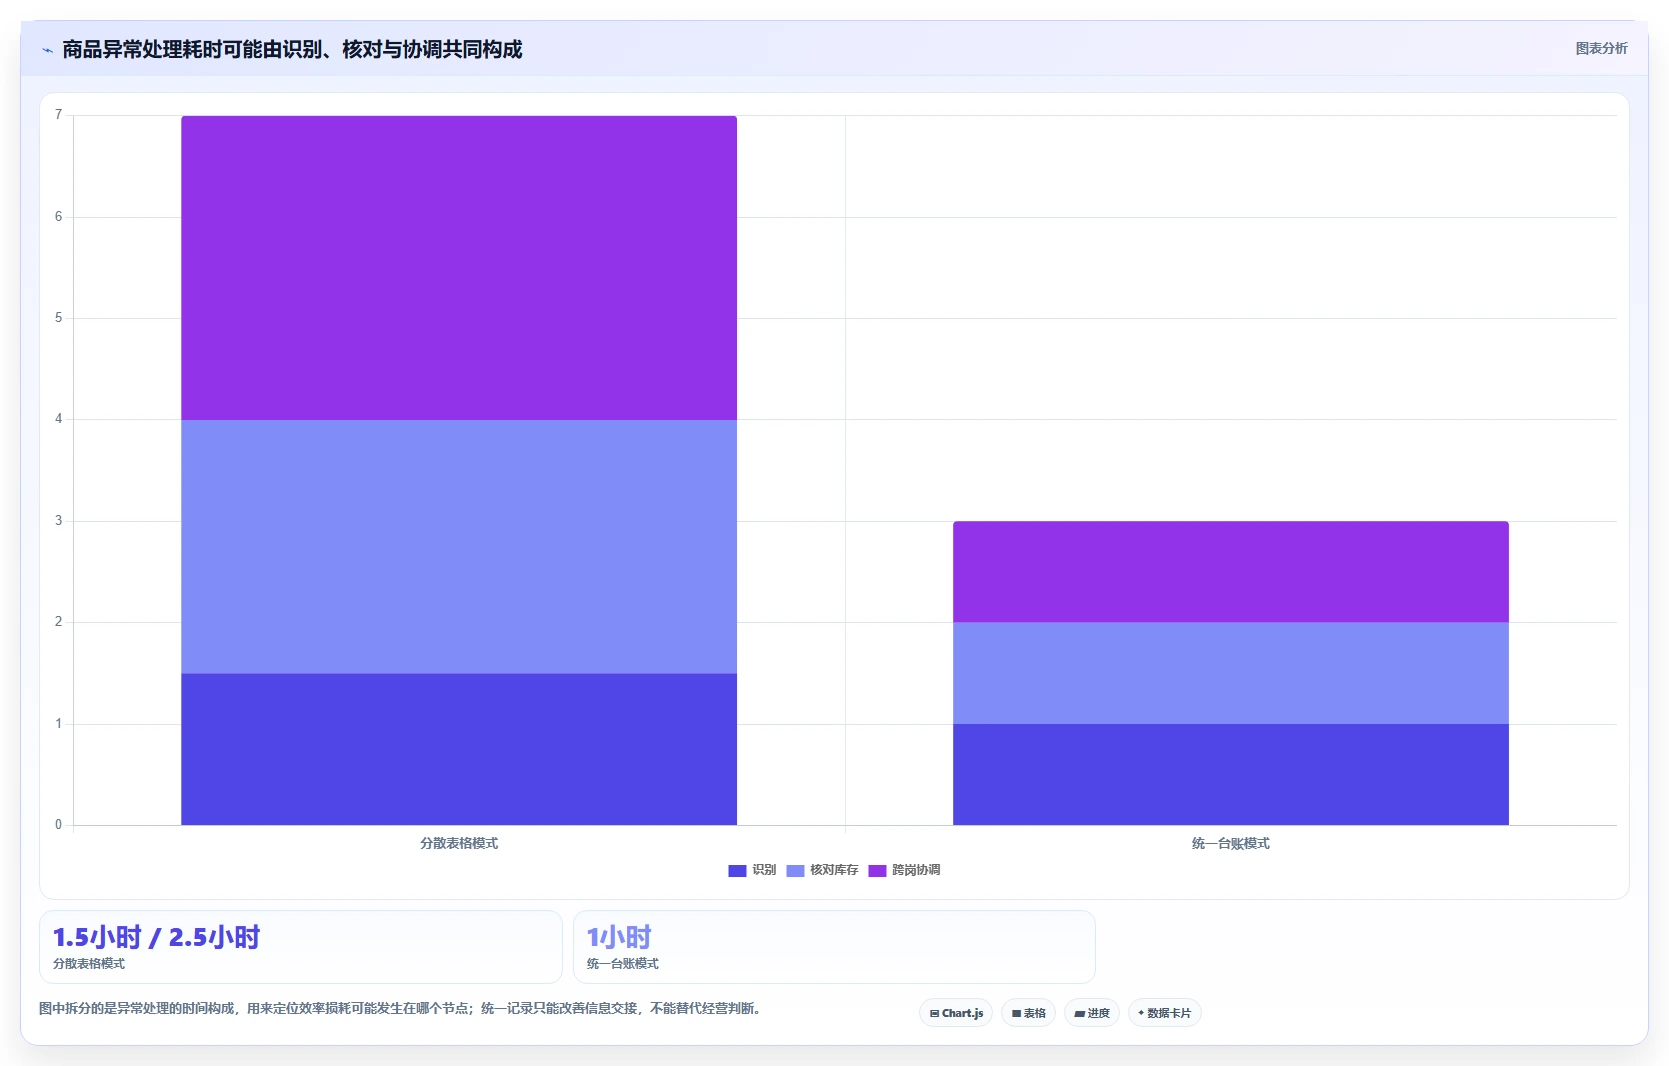Click the footnote text beginning 图中拆分的是异常处理
The height and width of the screenshot is (1066, 1669).
tap(402, 1008)
